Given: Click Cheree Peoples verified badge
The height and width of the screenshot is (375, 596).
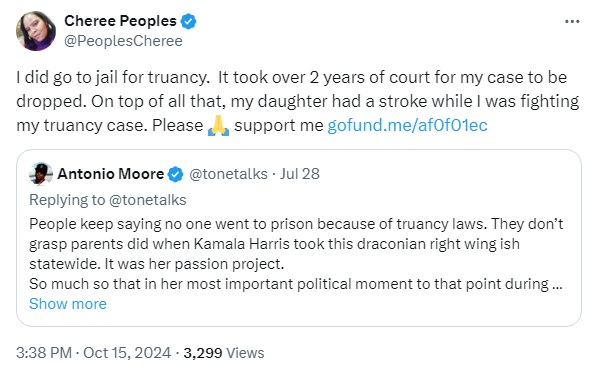Looking at the screenshot, I should pyautogui.click(x=188, y=21).
